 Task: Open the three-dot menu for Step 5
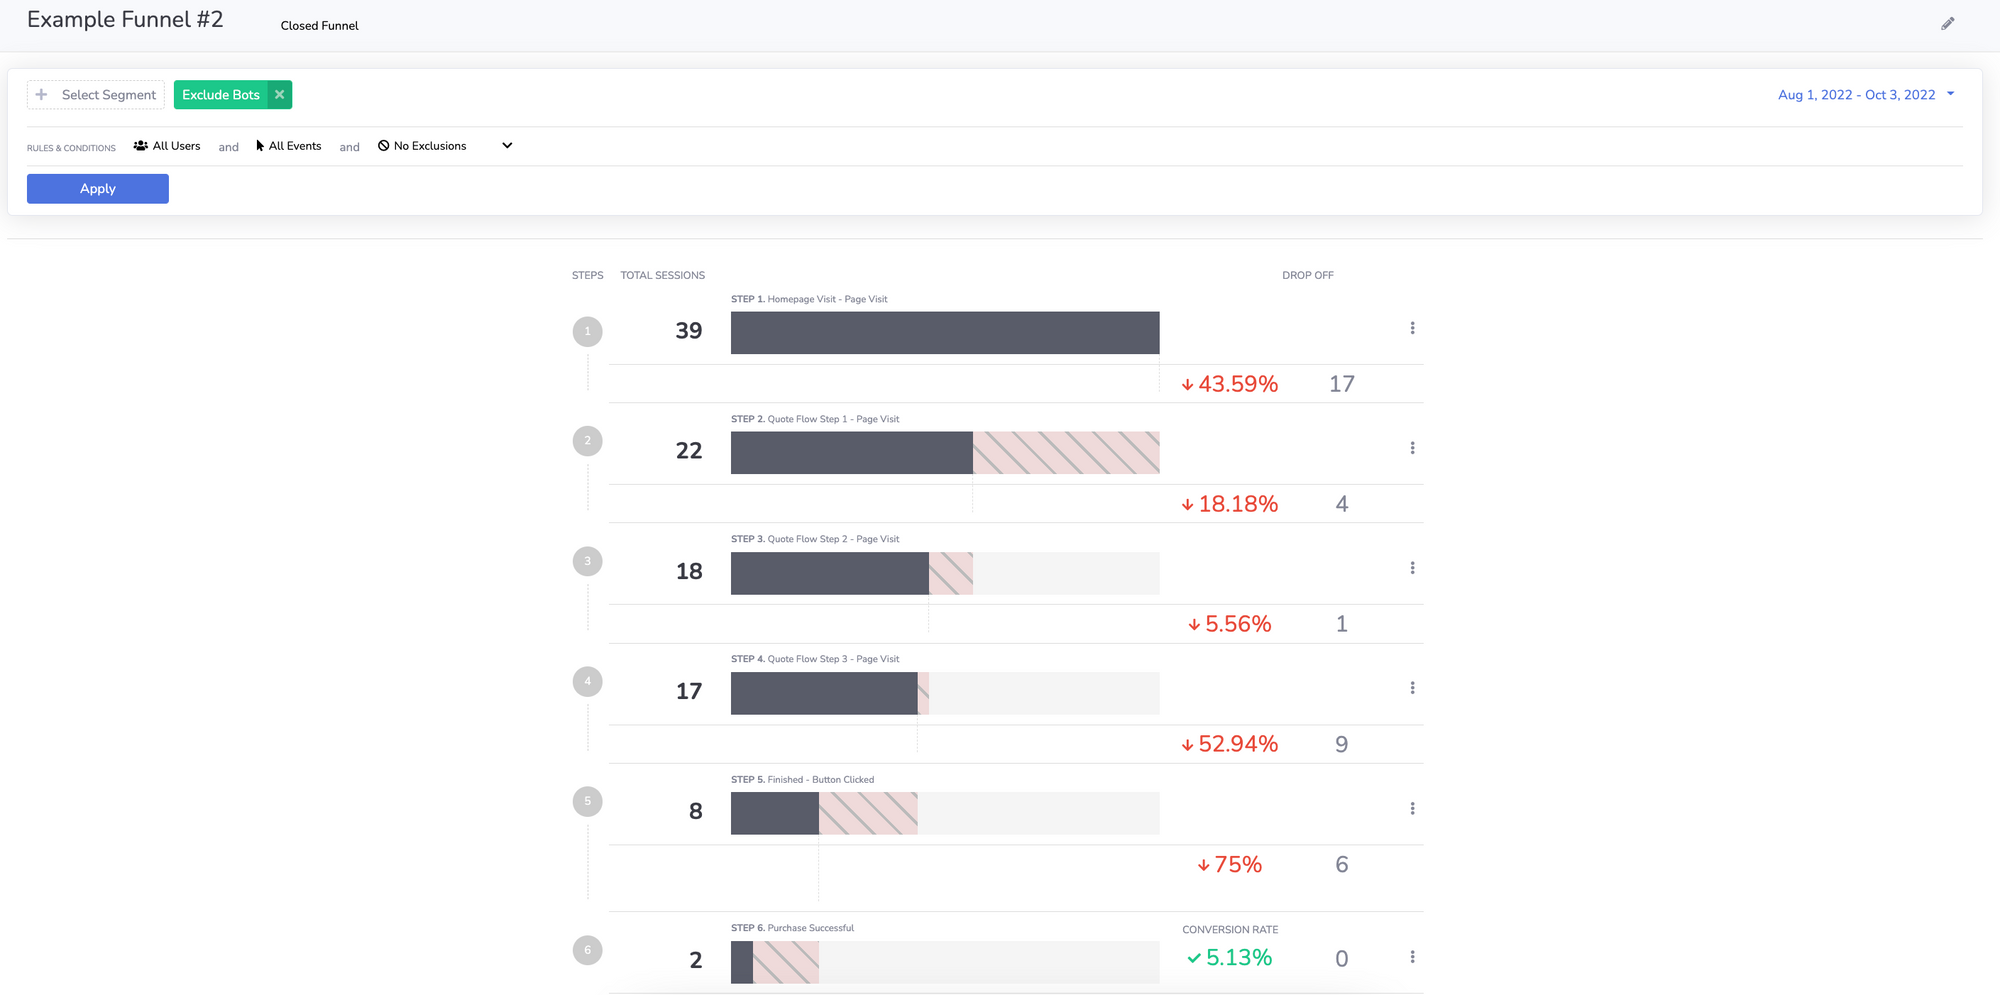pyautogui.click(x=1412, y=808)
